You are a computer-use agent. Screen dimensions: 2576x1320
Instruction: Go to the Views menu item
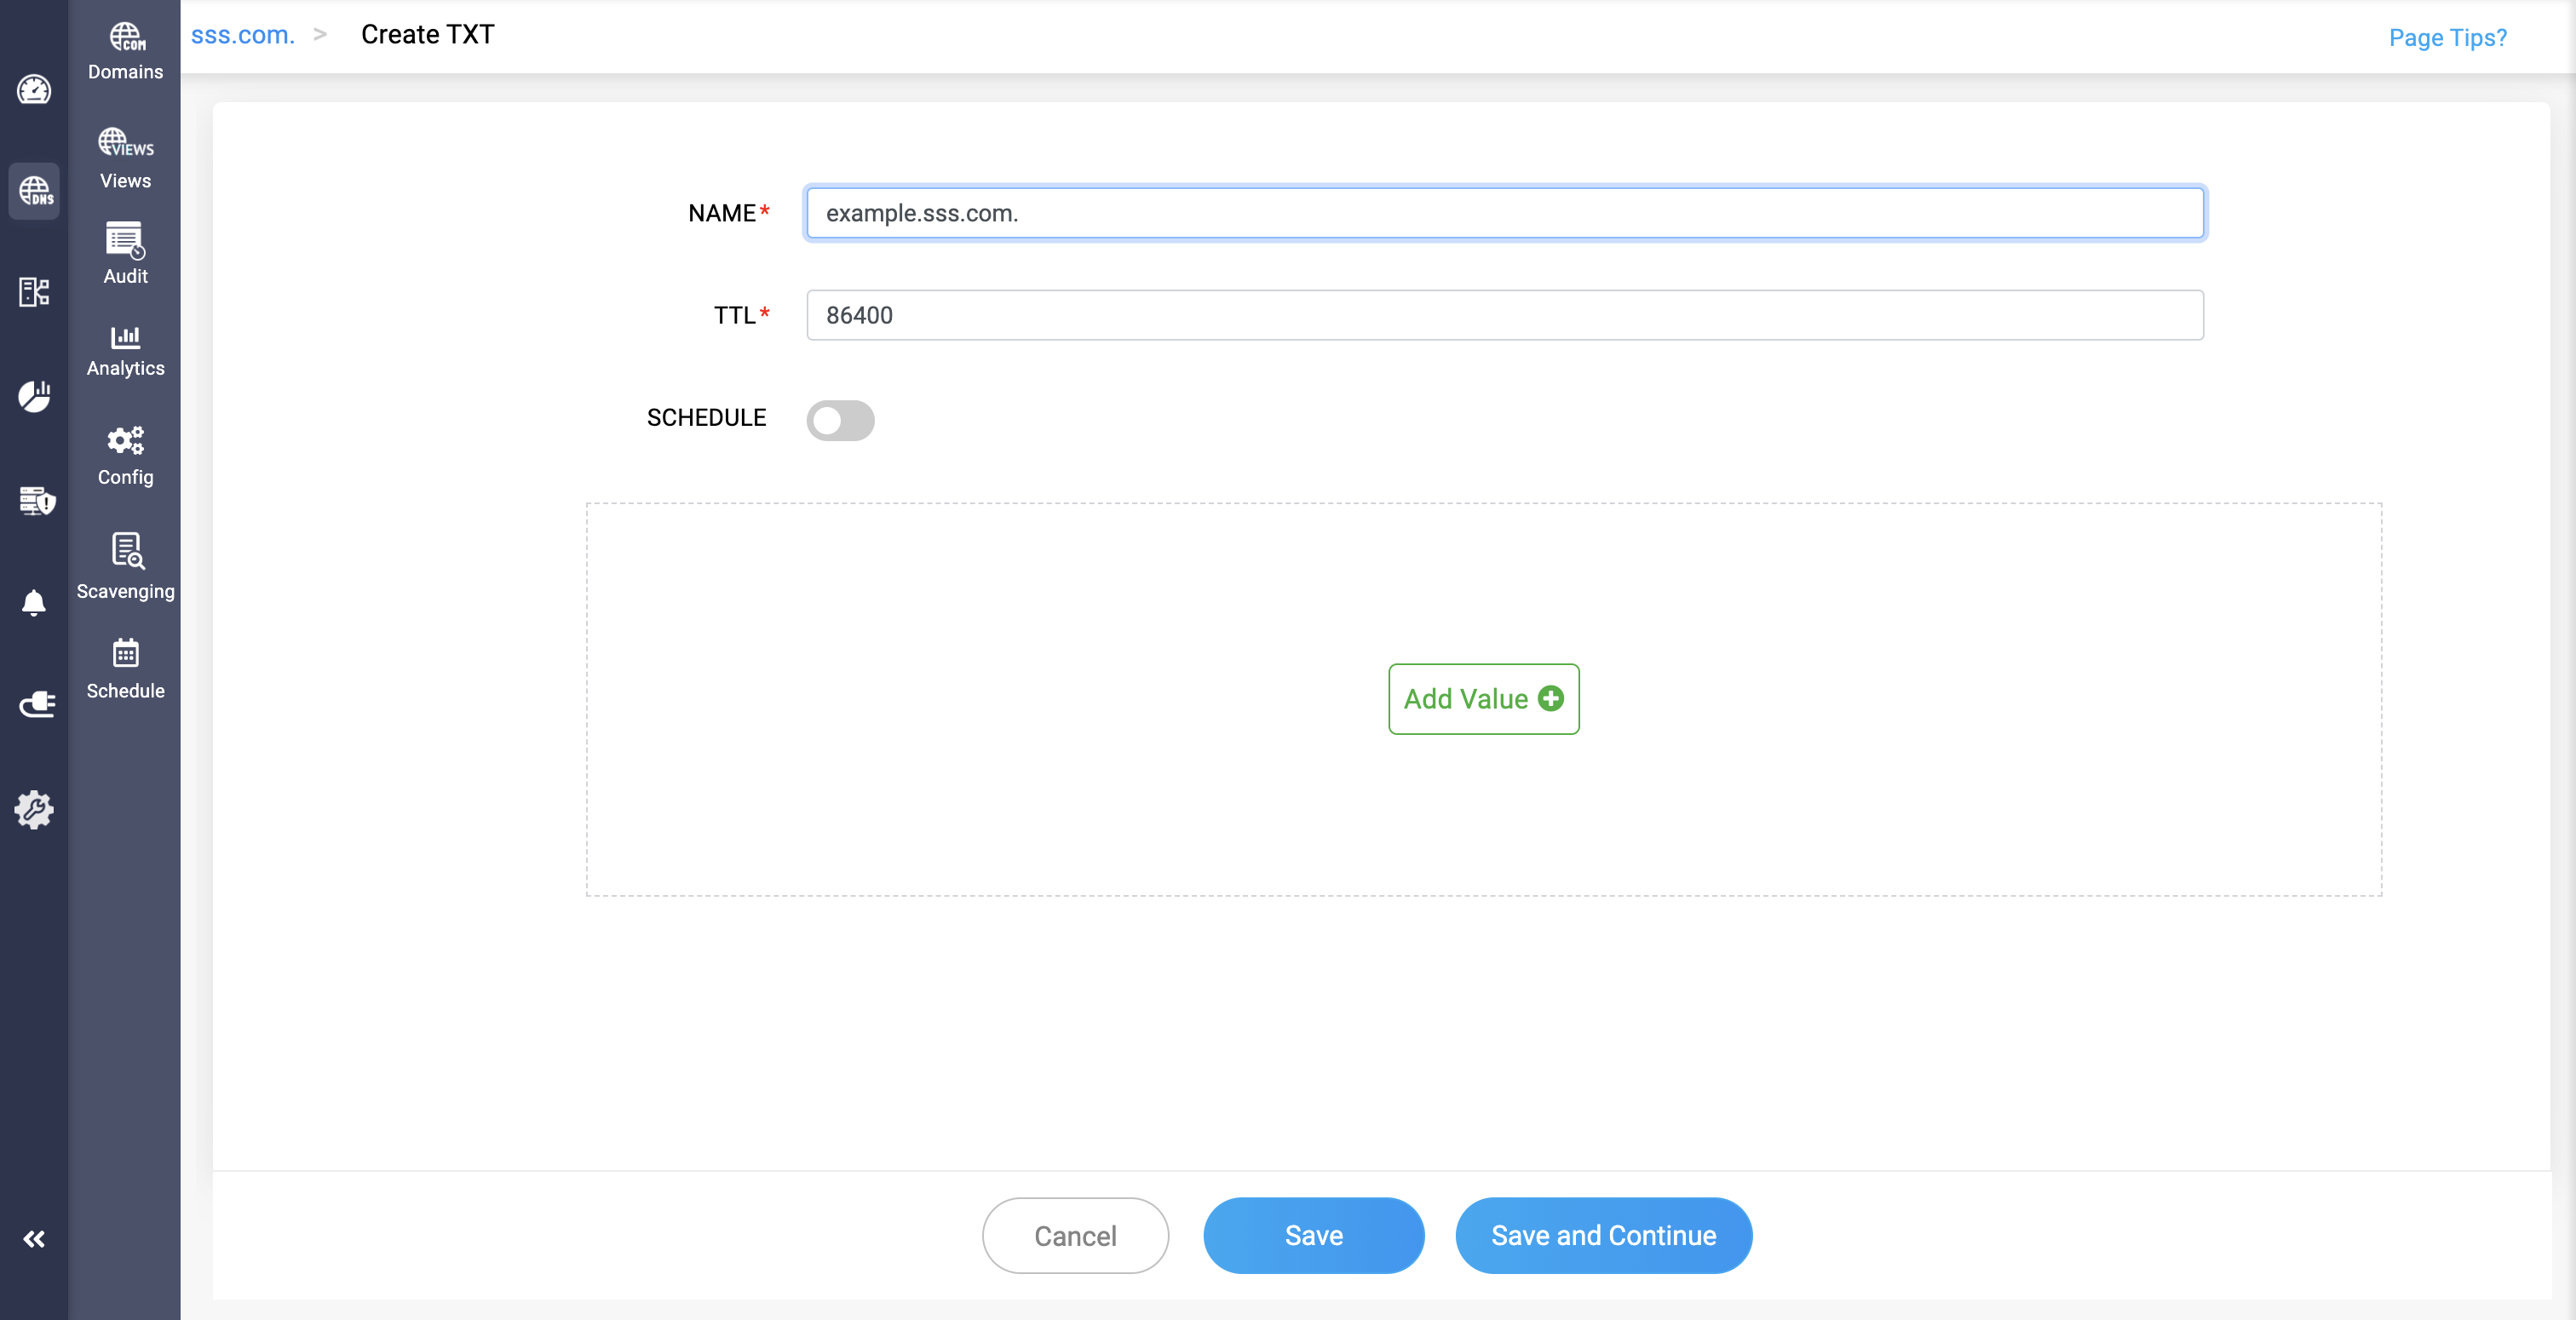[125, 158]
